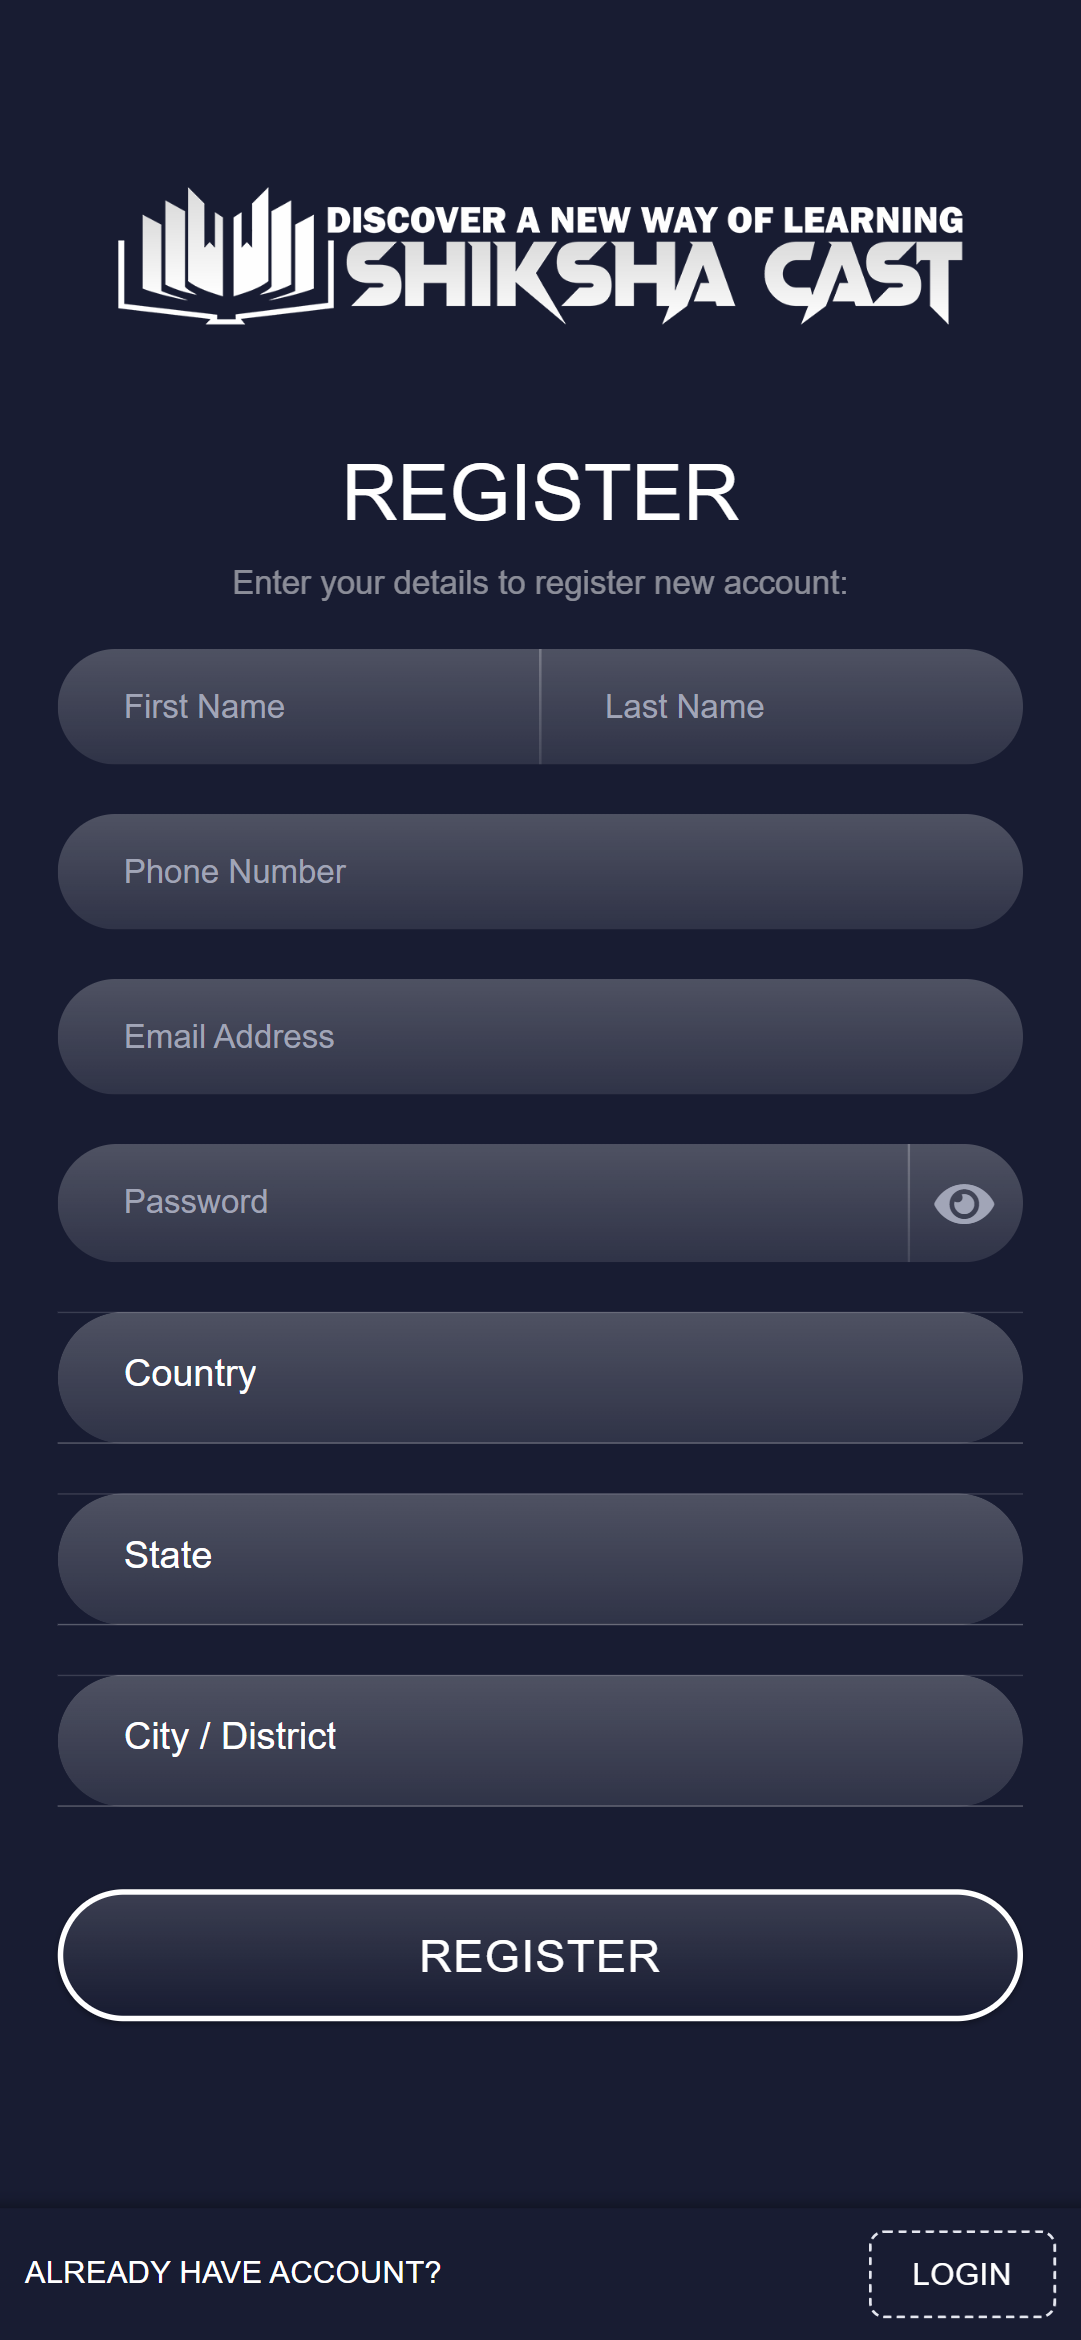Select the Last Name input
Viewport: 1081px width, 2340px height.
(780, 707)
